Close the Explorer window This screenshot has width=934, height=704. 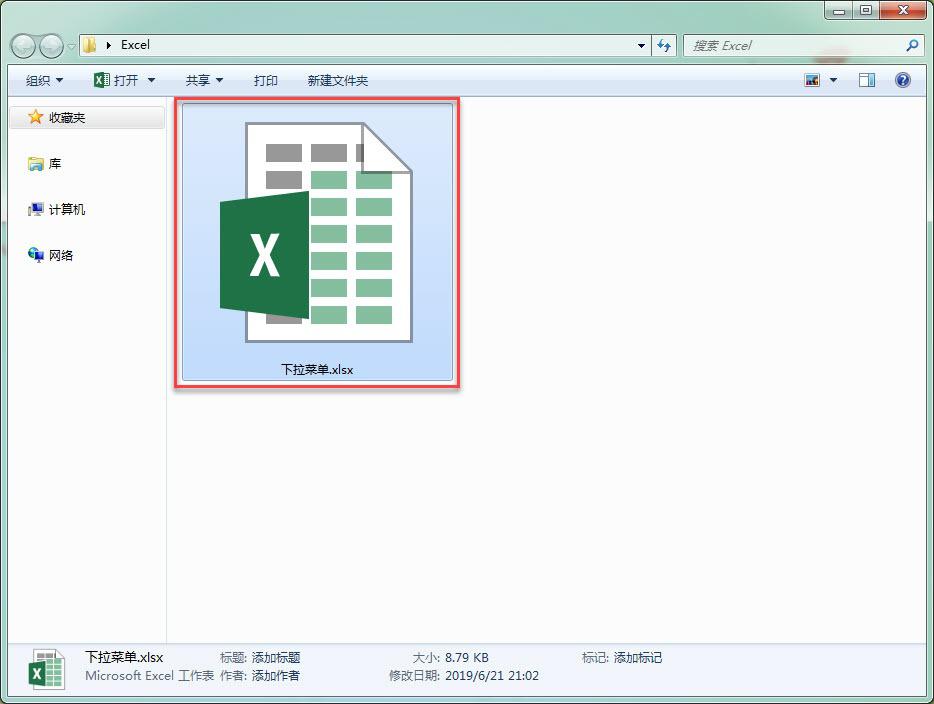tap(902, 10)
